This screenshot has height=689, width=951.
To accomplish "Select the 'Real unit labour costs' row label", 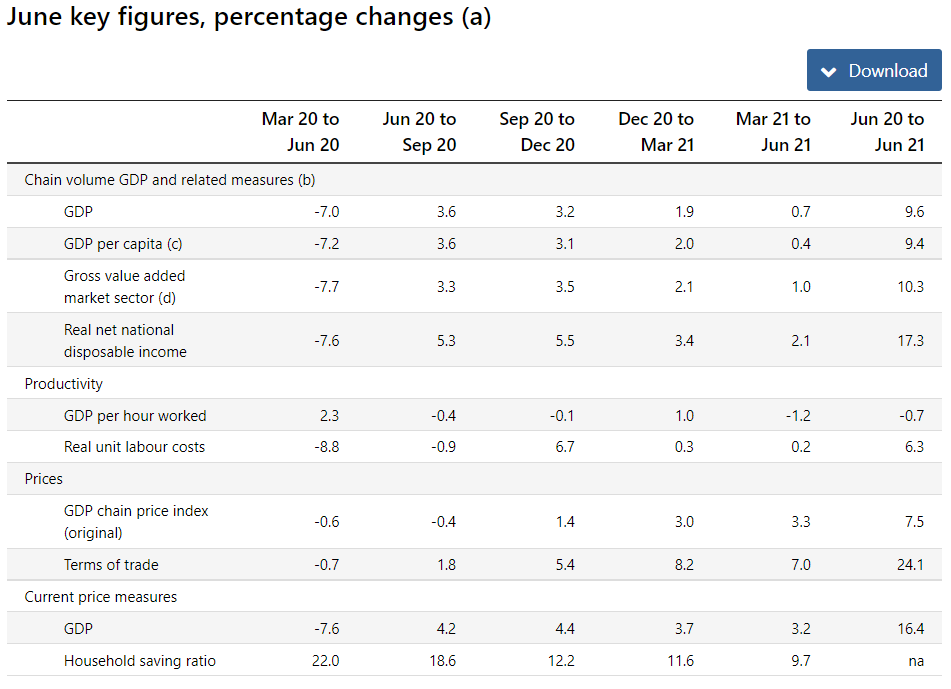I will [x=134, y=447].
